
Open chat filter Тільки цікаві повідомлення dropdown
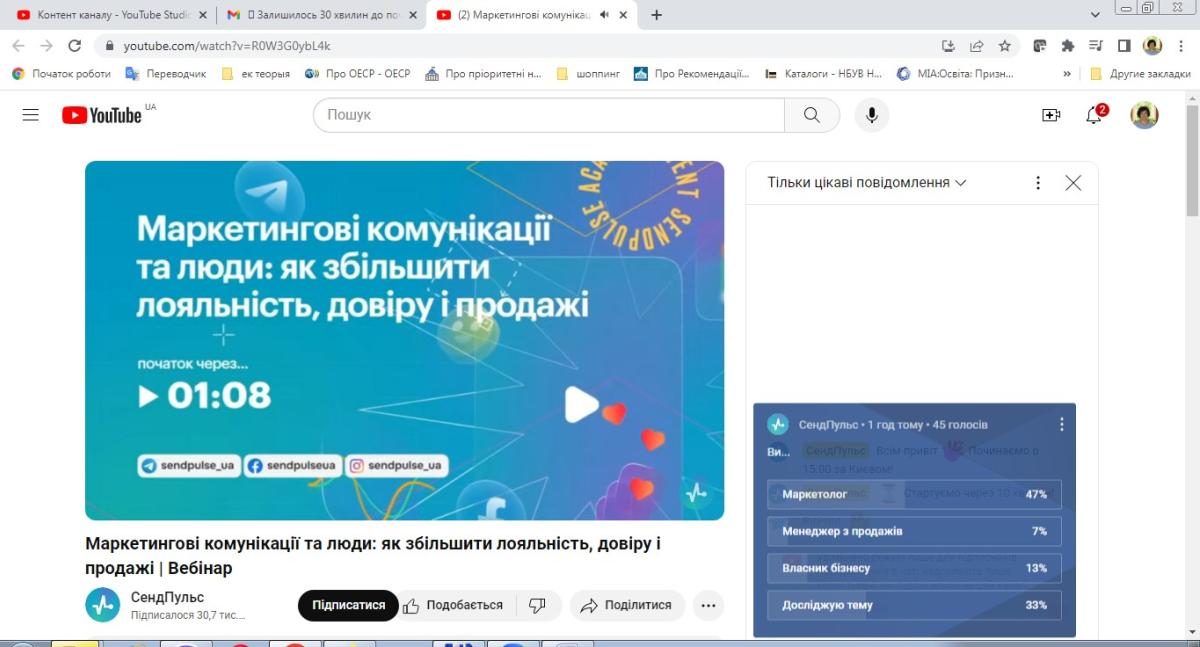coord(867,183)
